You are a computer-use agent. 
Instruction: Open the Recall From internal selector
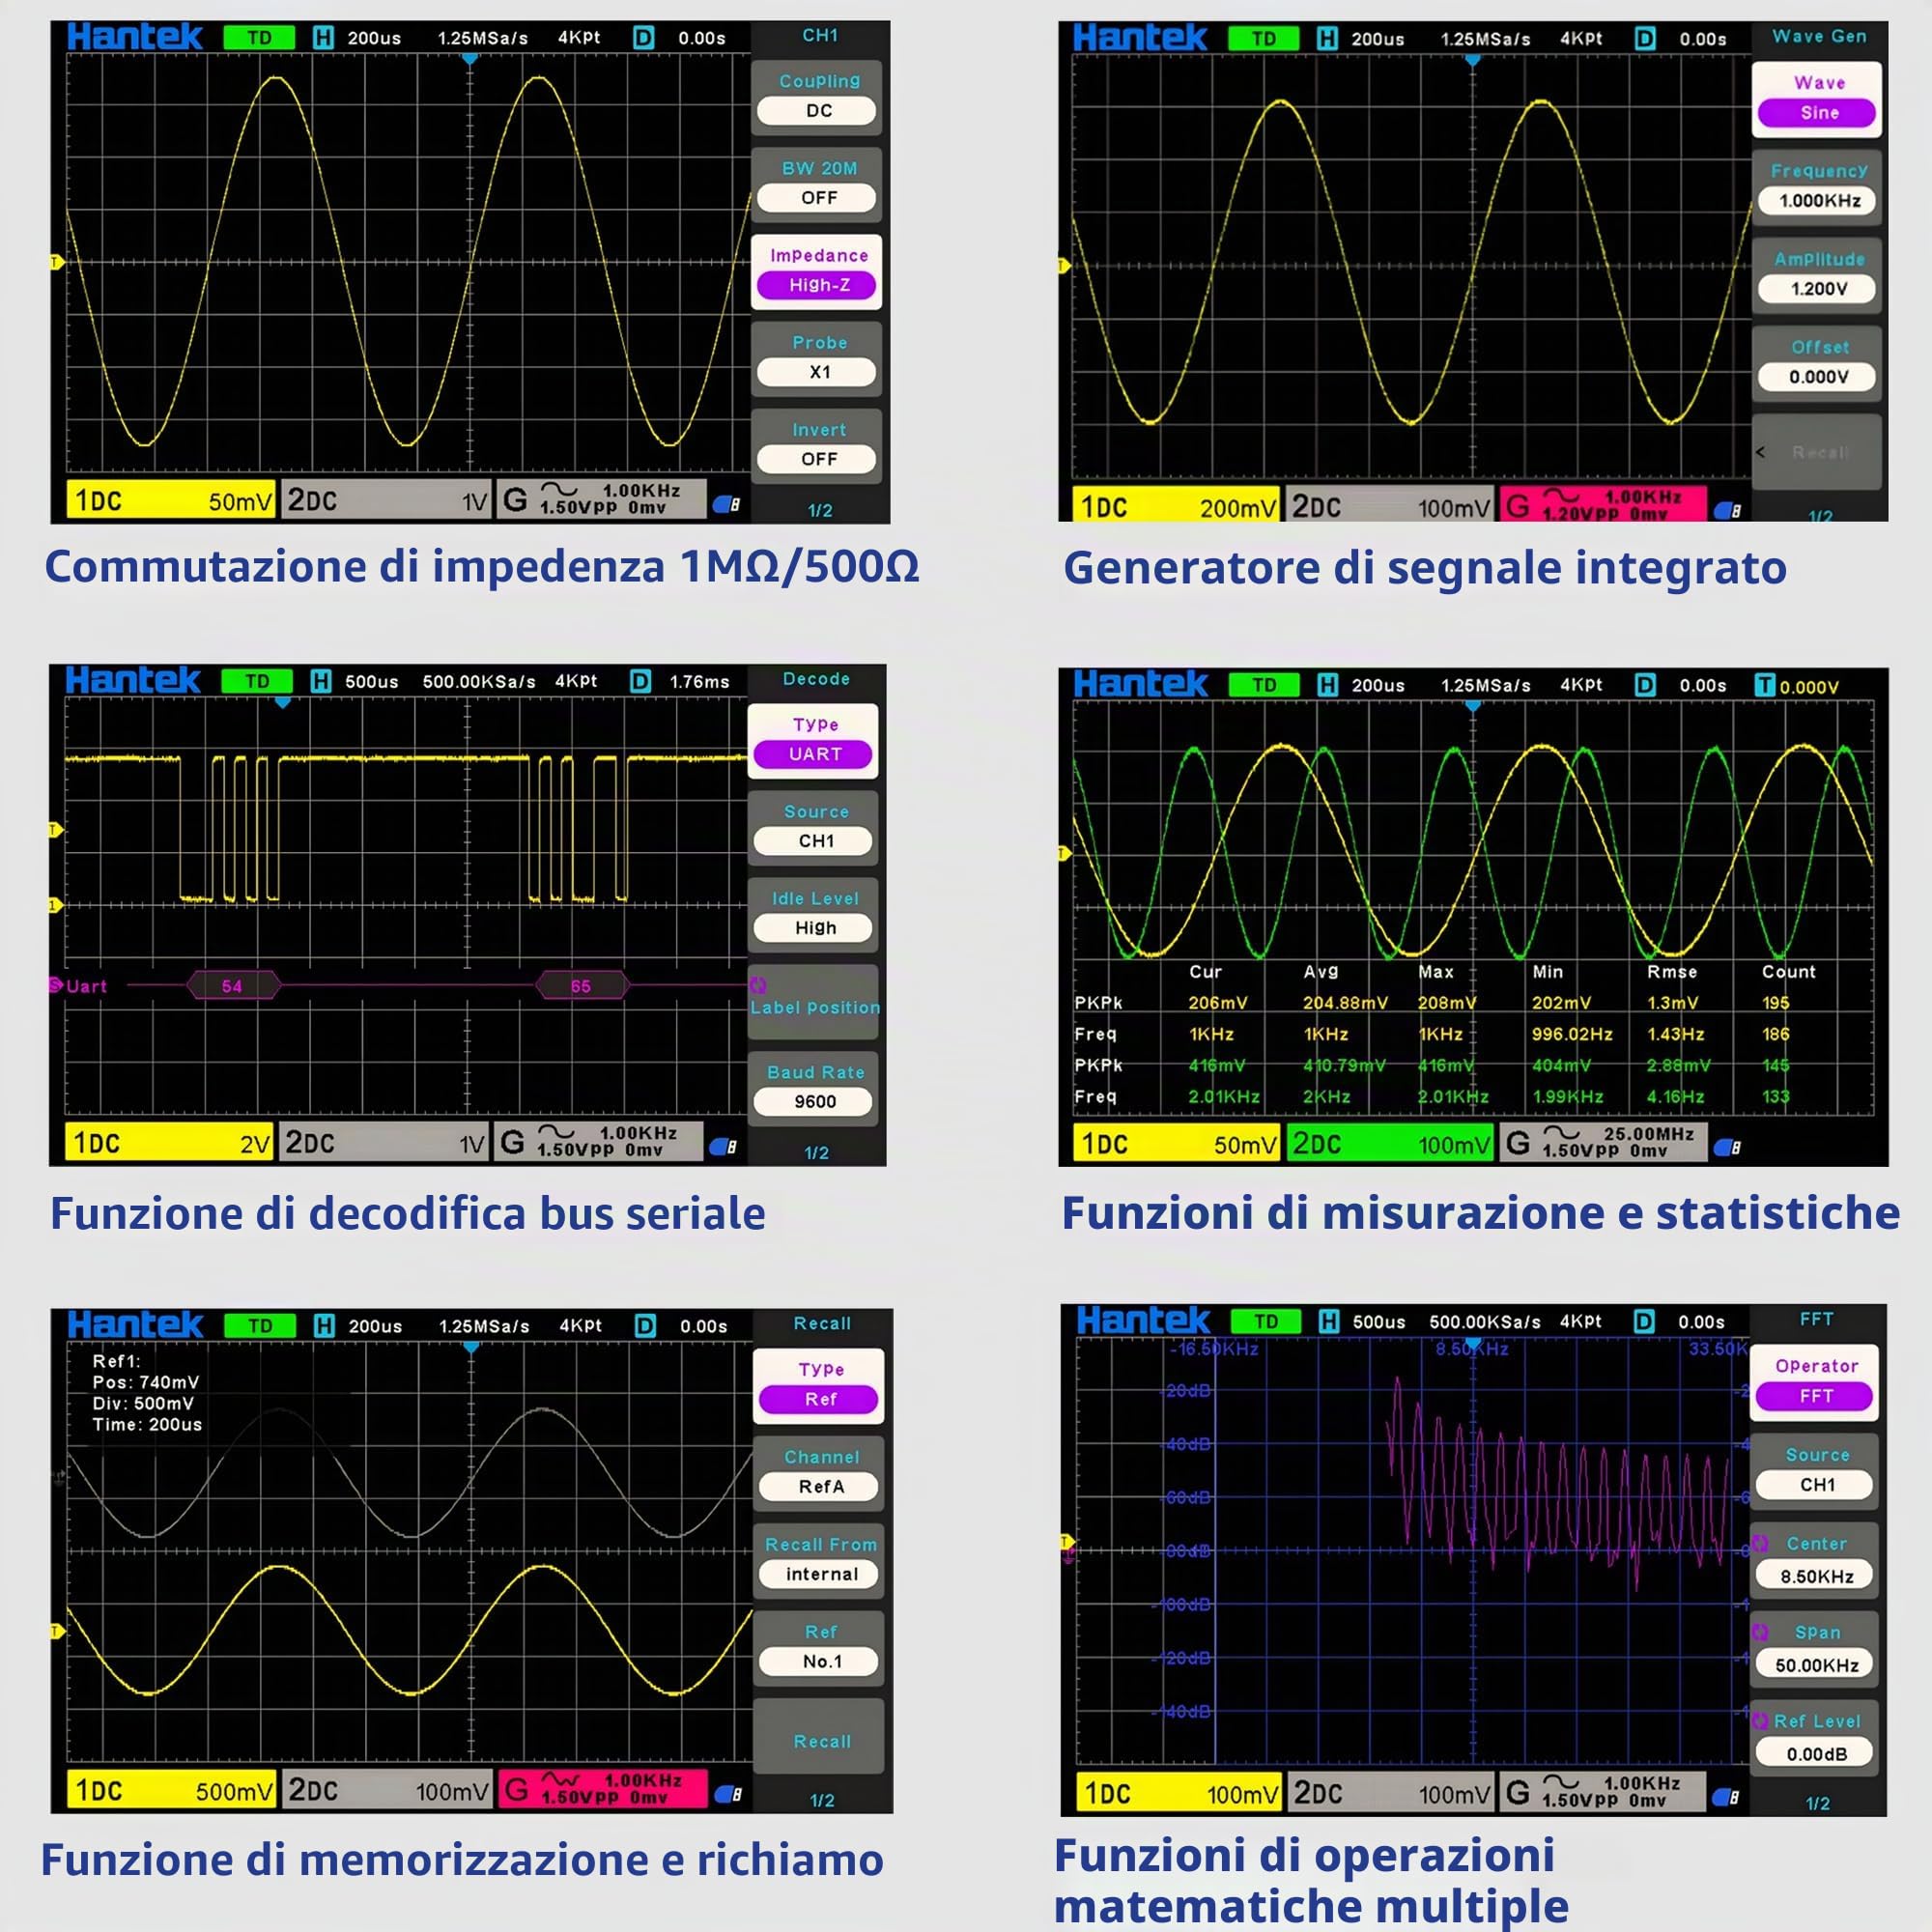pyautogui.click(x=820, y=1561)
